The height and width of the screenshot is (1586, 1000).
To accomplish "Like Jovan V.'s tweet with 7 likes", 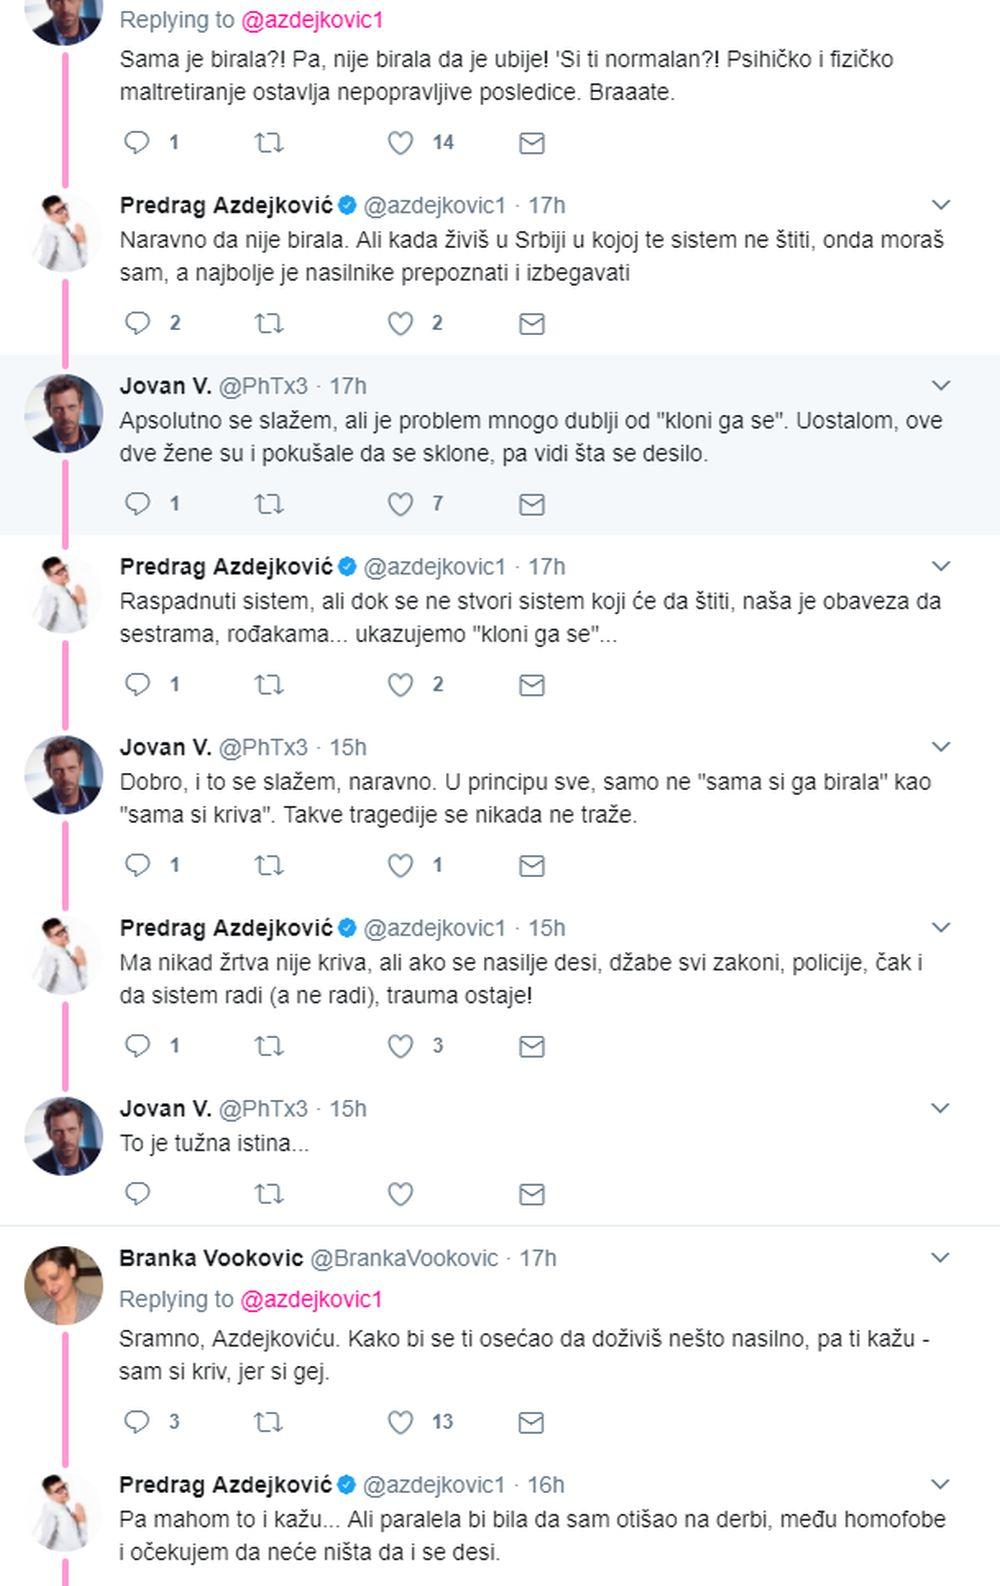I will [400, 504].
